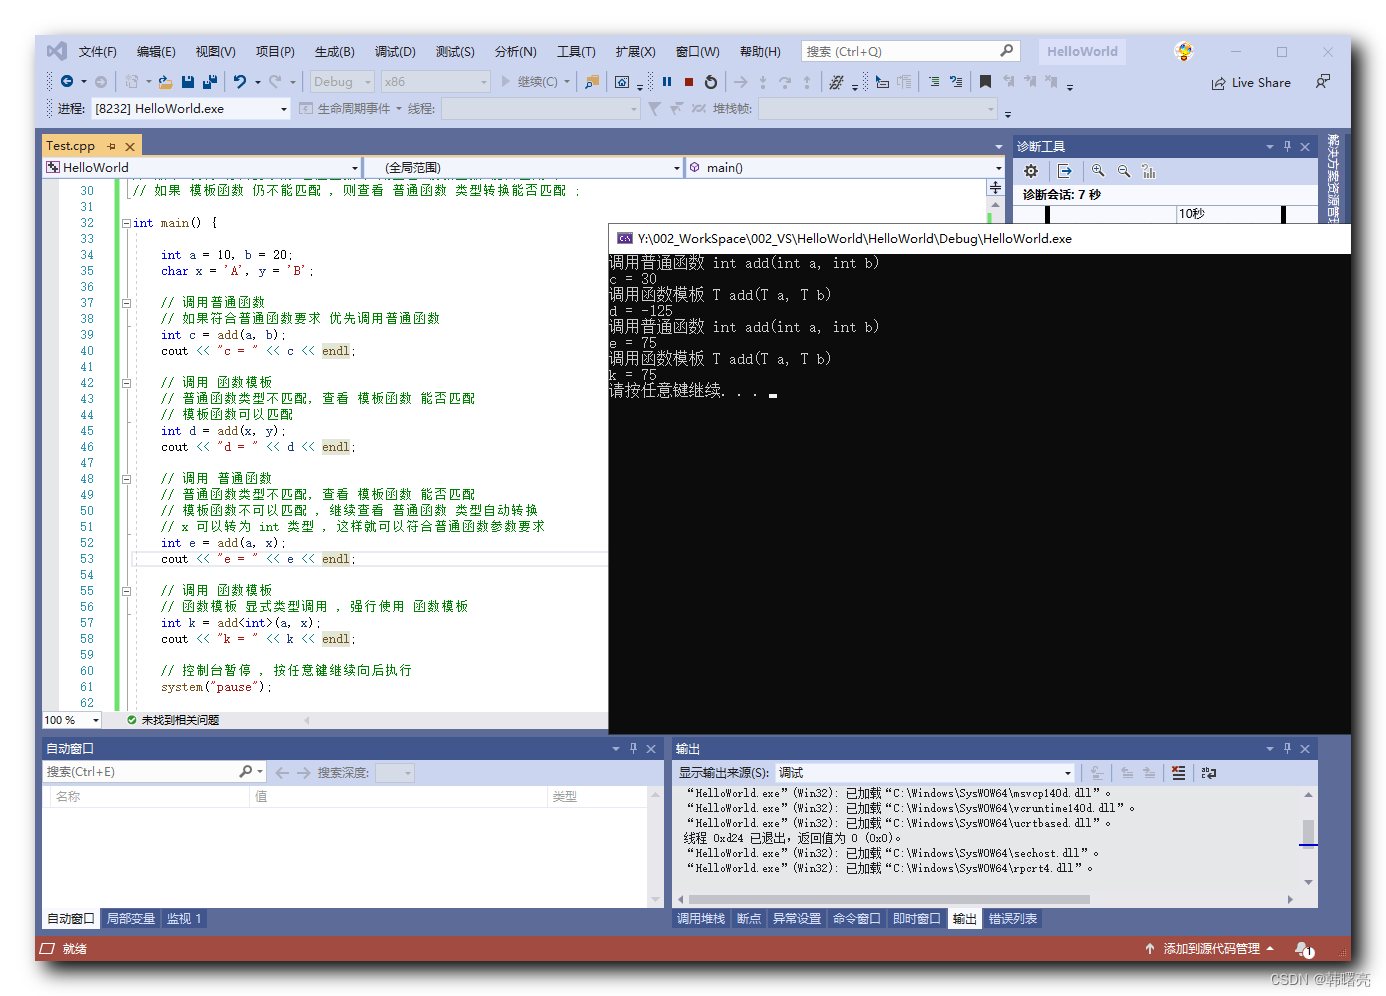Image resolution: width=1386 pixels, height=996 pixels.
Task: Click the diagnostic chart reset view icon
Action: pos(1149,171)
